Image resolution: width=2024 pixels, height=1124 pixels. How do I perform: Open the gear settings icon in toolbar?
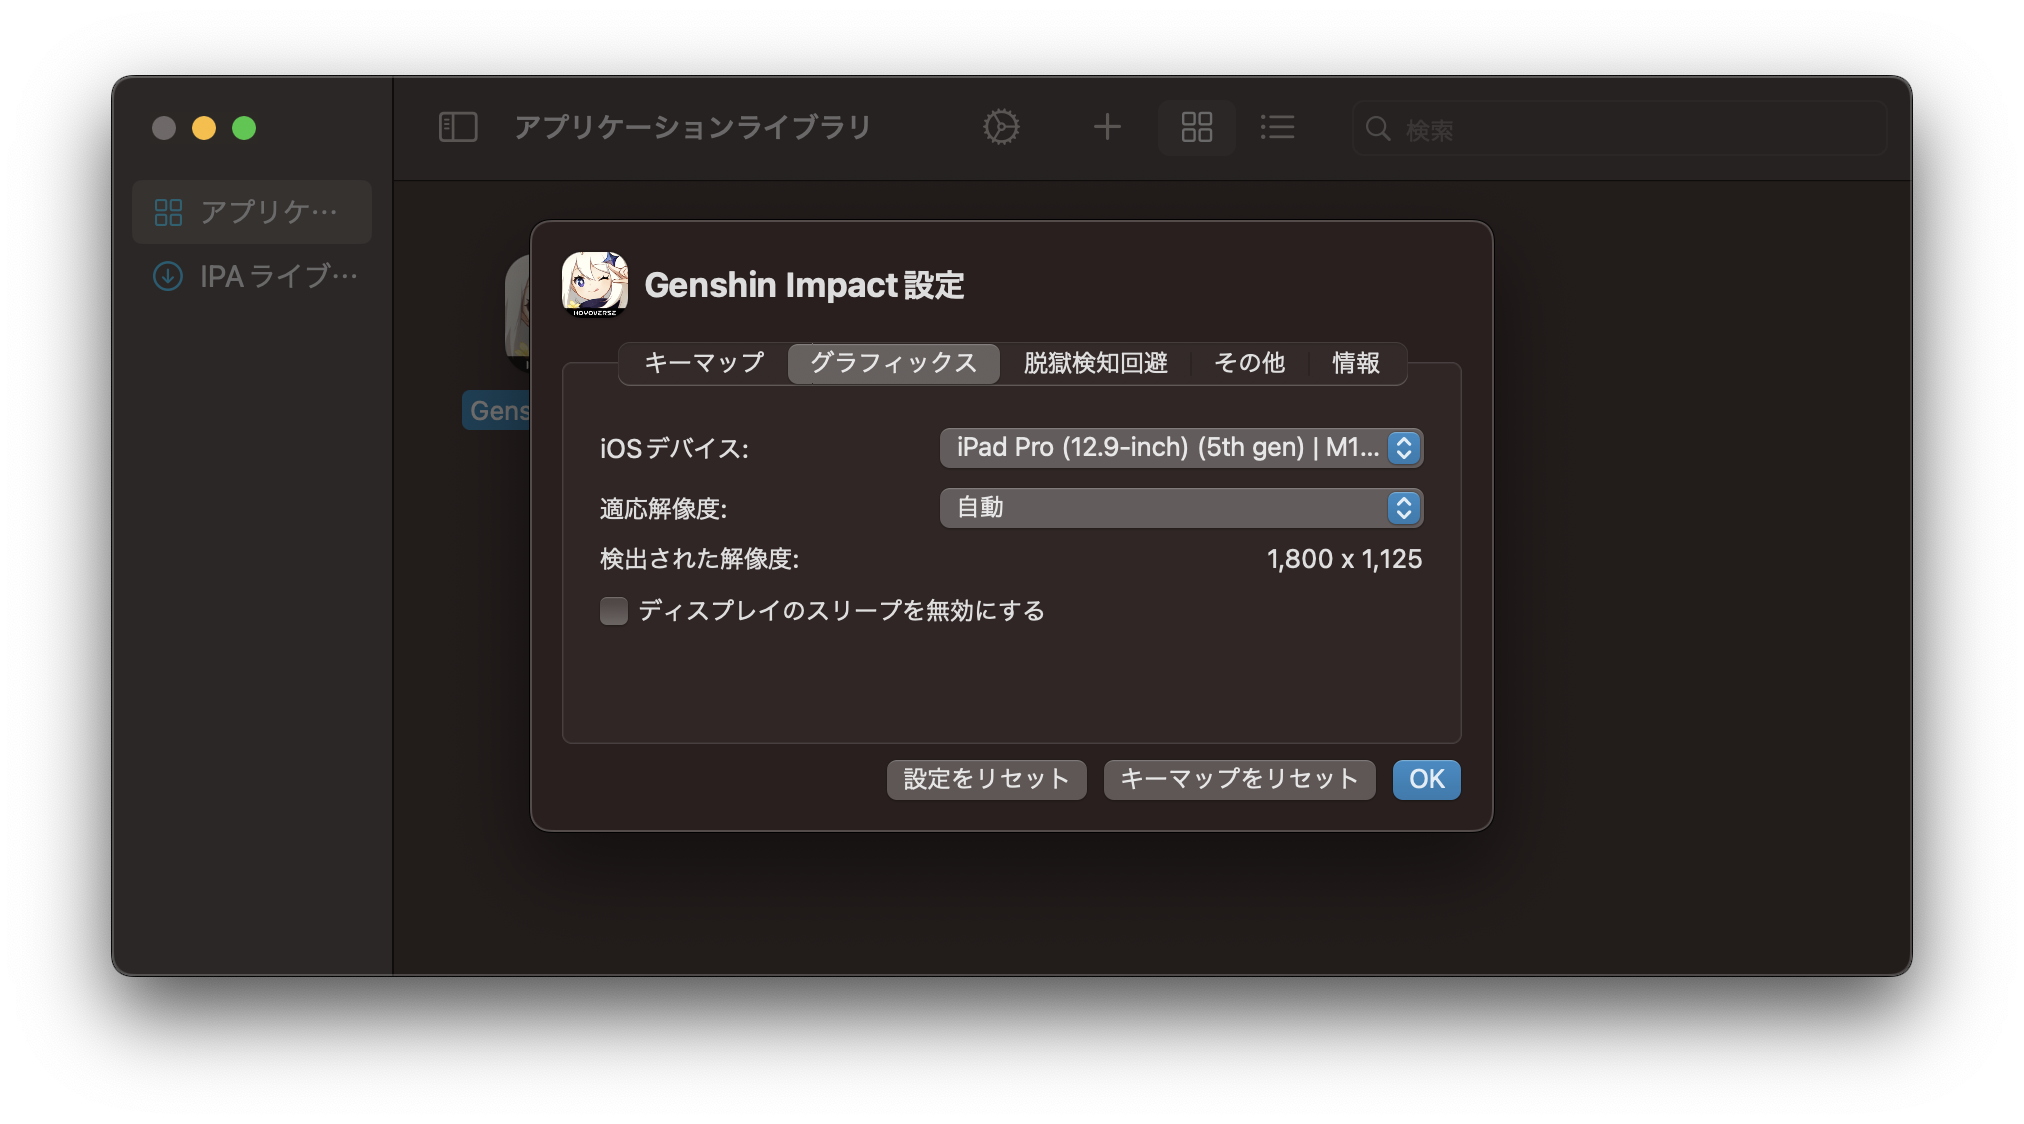point(1001,127)
